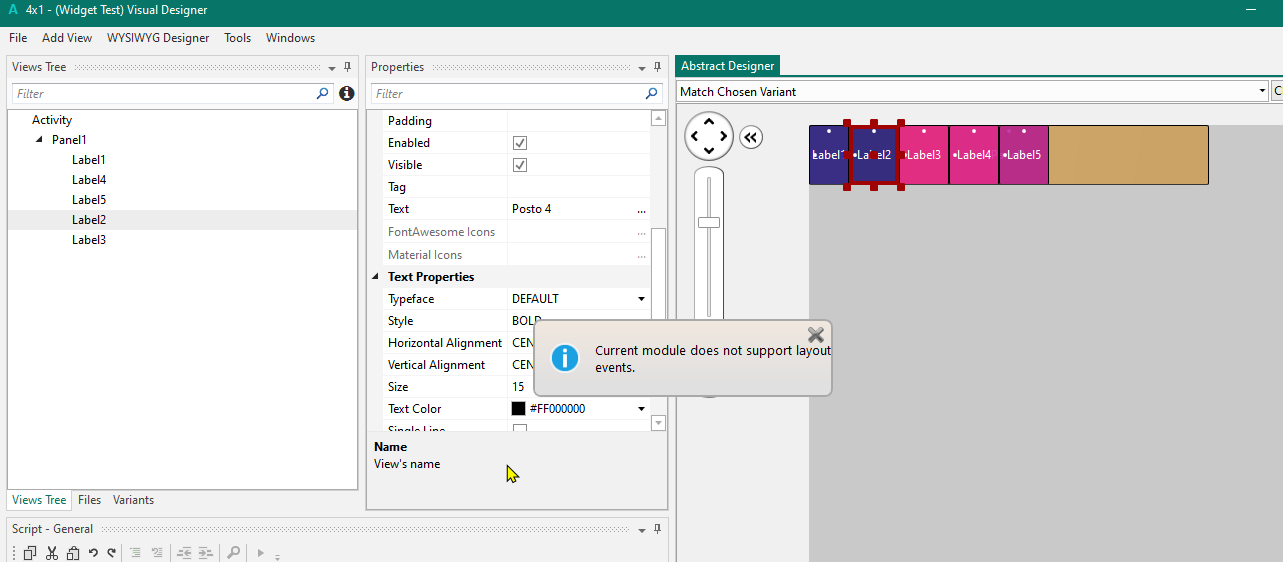1283x562 pixels.
Task: Toggle the Visible checkbox
Action: click(520, 165)
